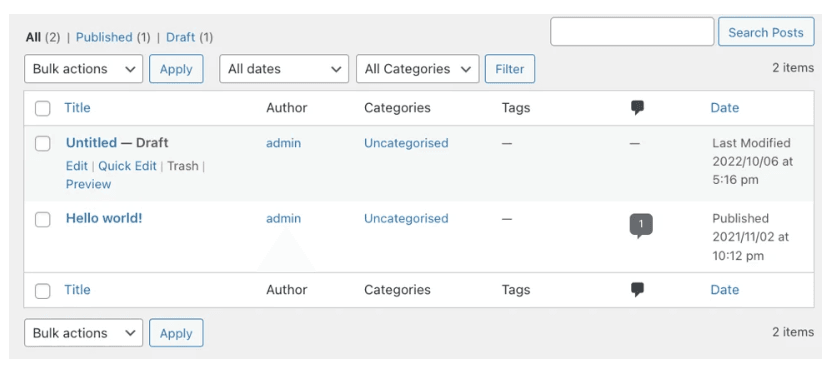Click the Author column label in the top header

pos(287,108)
